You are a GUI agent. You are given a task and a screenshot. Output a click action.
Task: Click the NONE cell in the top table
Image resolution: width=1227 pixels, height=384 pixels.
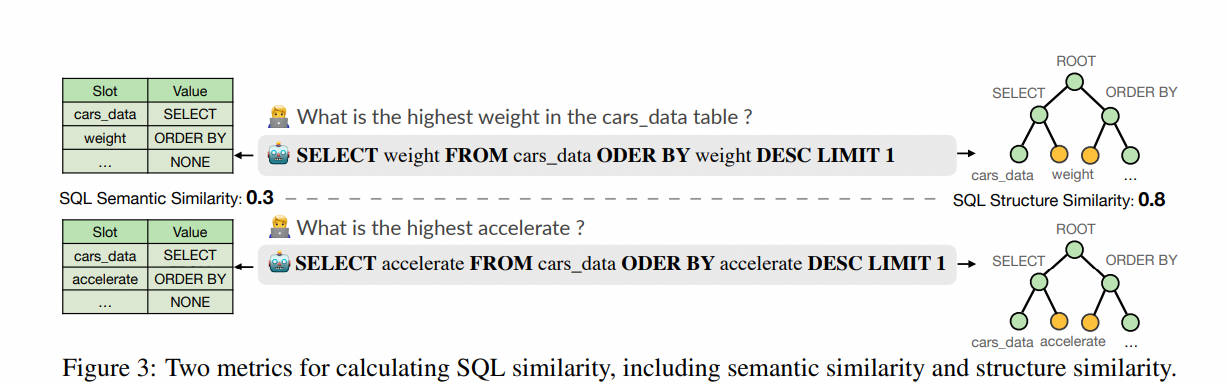pos(190,161)
